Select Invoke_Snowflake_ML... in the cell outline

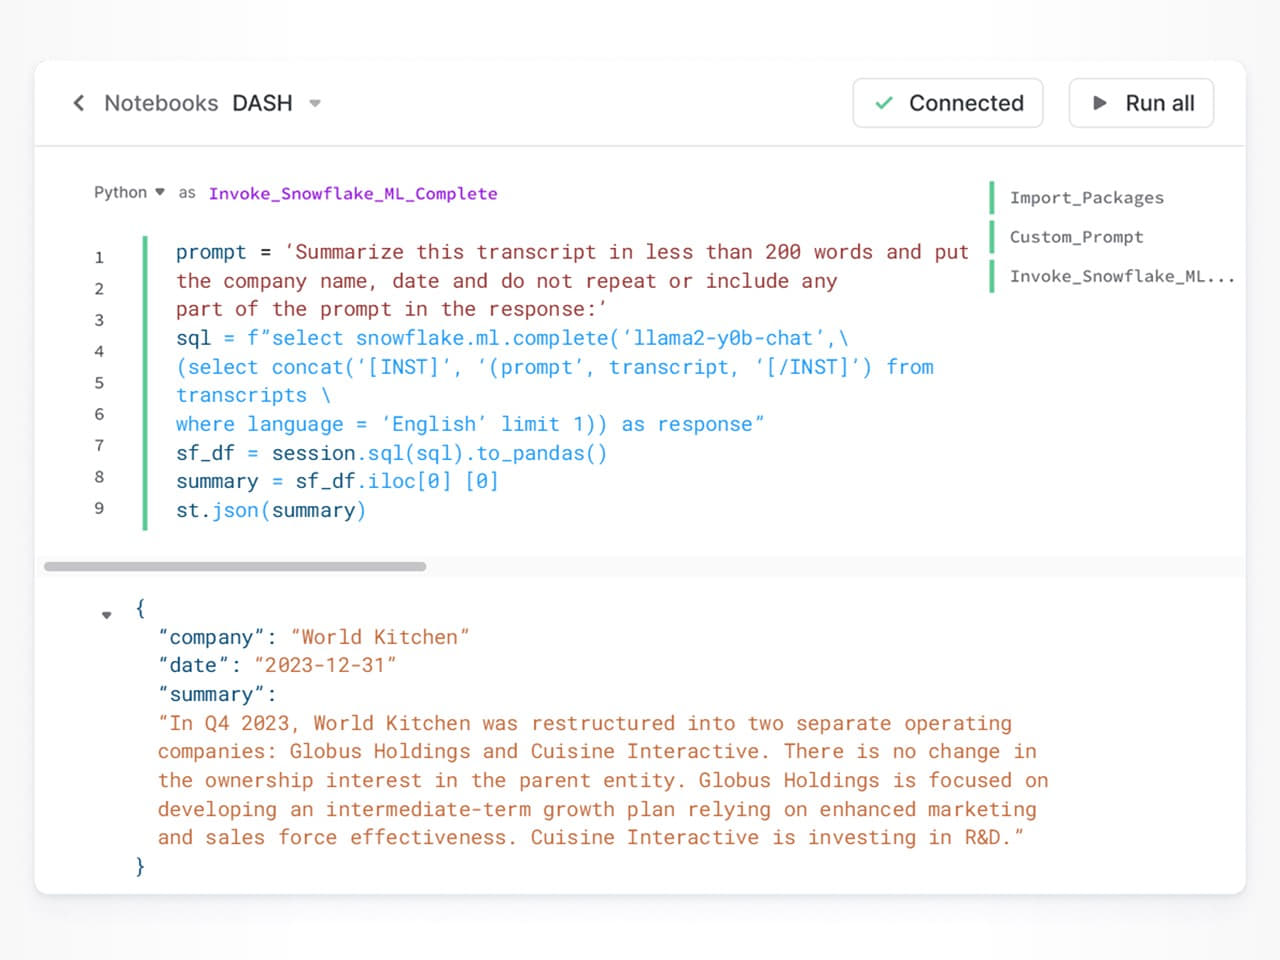coord(1121,276)
